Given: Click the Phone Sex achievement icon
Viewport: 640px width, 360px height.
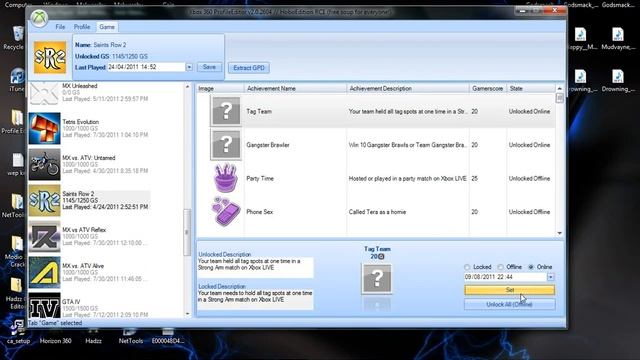Looking at the screenshot, I should 226,211.
